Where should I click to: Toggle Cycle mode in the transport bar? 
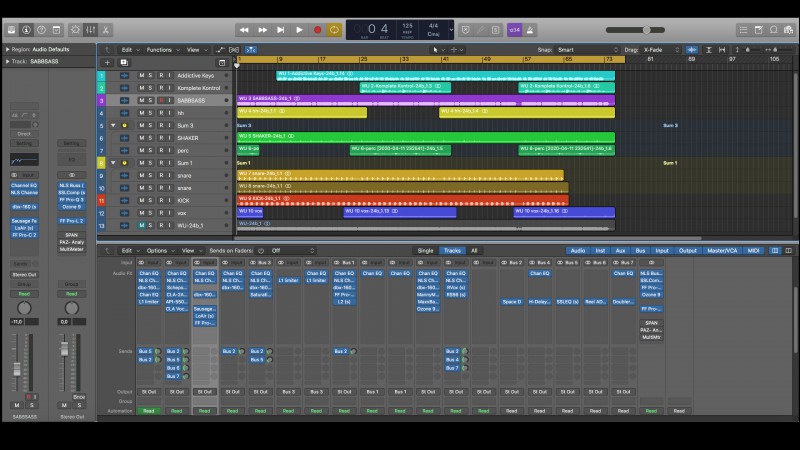(334, 30)
